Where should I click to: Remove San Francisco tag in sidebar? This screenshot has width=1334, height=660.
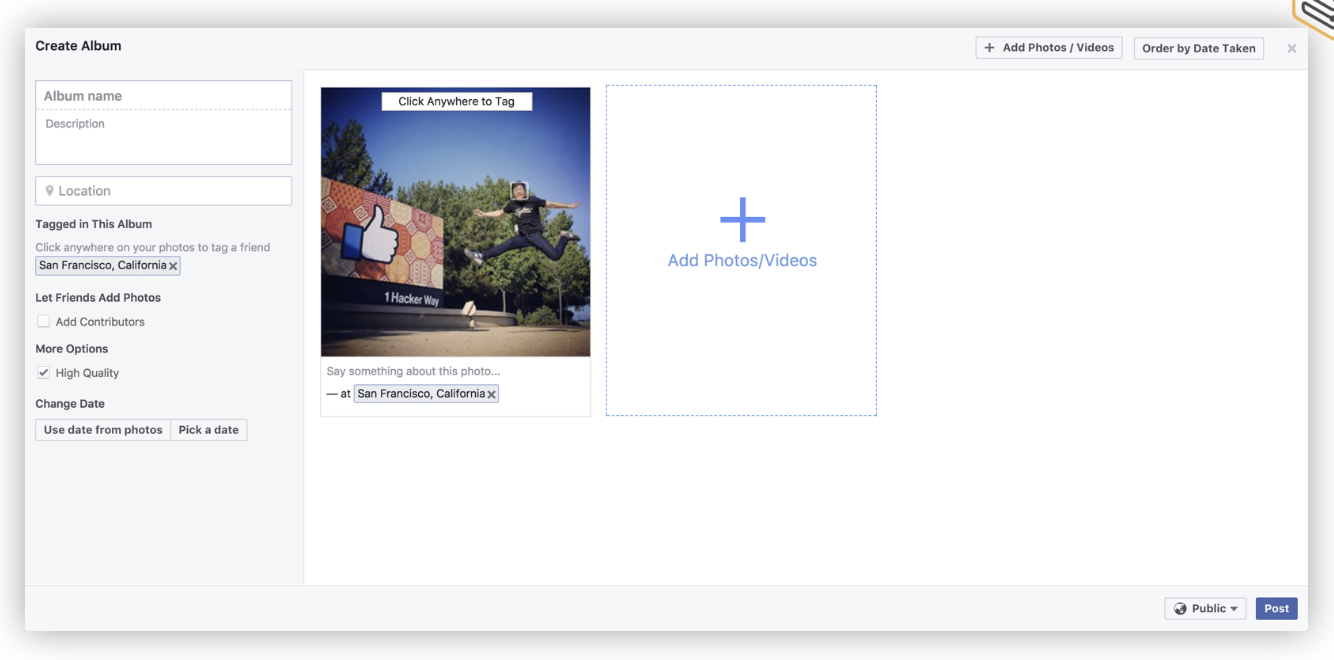coord(173,266)
